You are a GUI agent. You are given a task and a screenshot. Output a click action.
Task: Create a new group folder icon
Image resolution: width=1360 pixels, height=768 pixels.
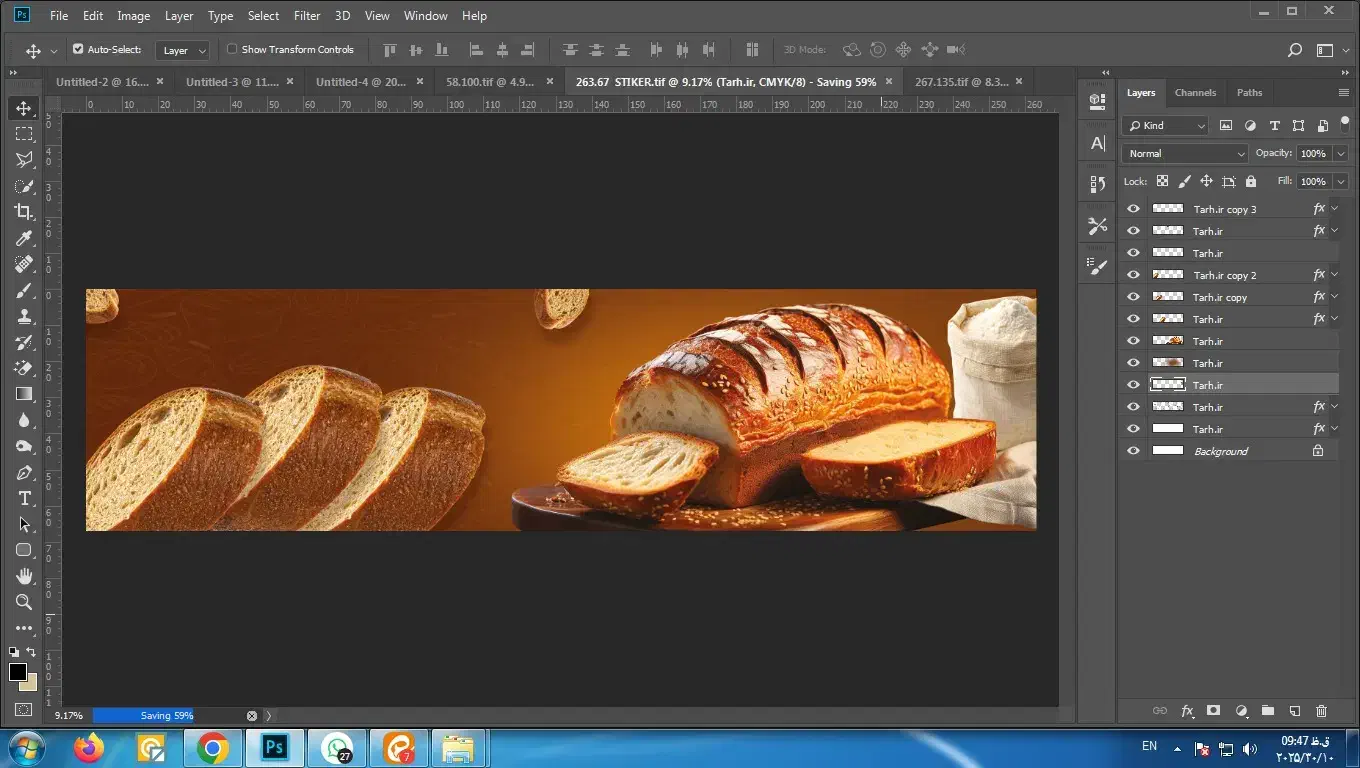(1268, 711)
